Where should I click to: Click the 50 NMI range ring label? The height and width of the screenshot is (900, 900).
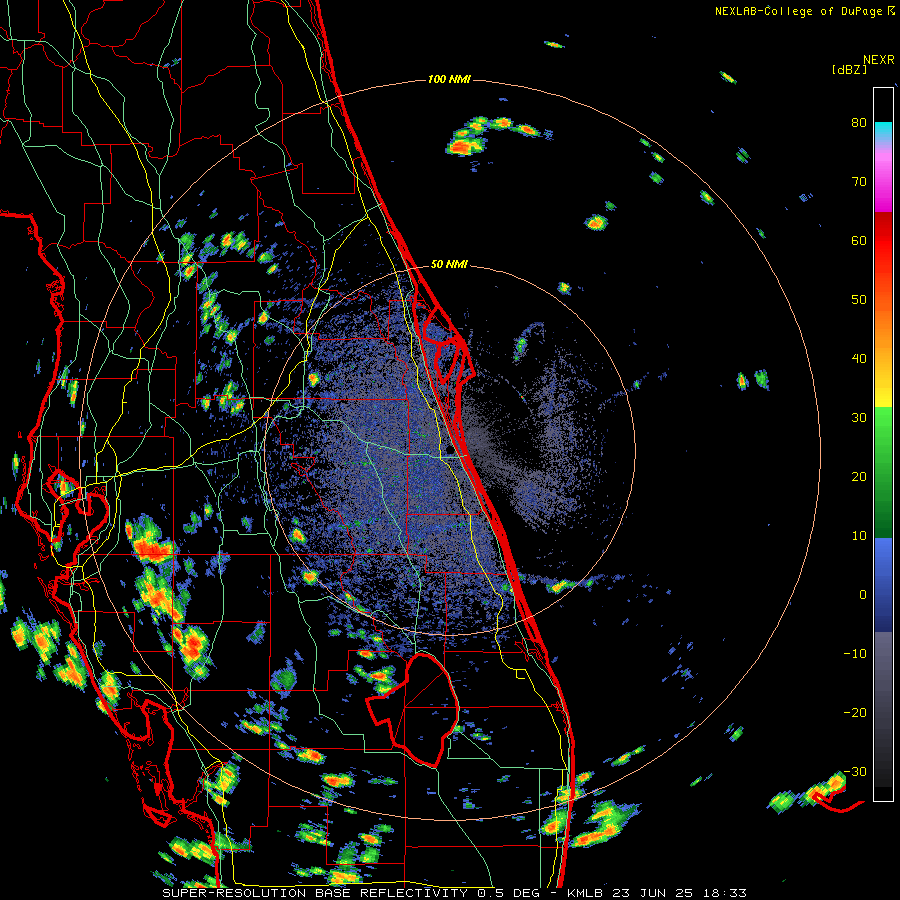449,265
